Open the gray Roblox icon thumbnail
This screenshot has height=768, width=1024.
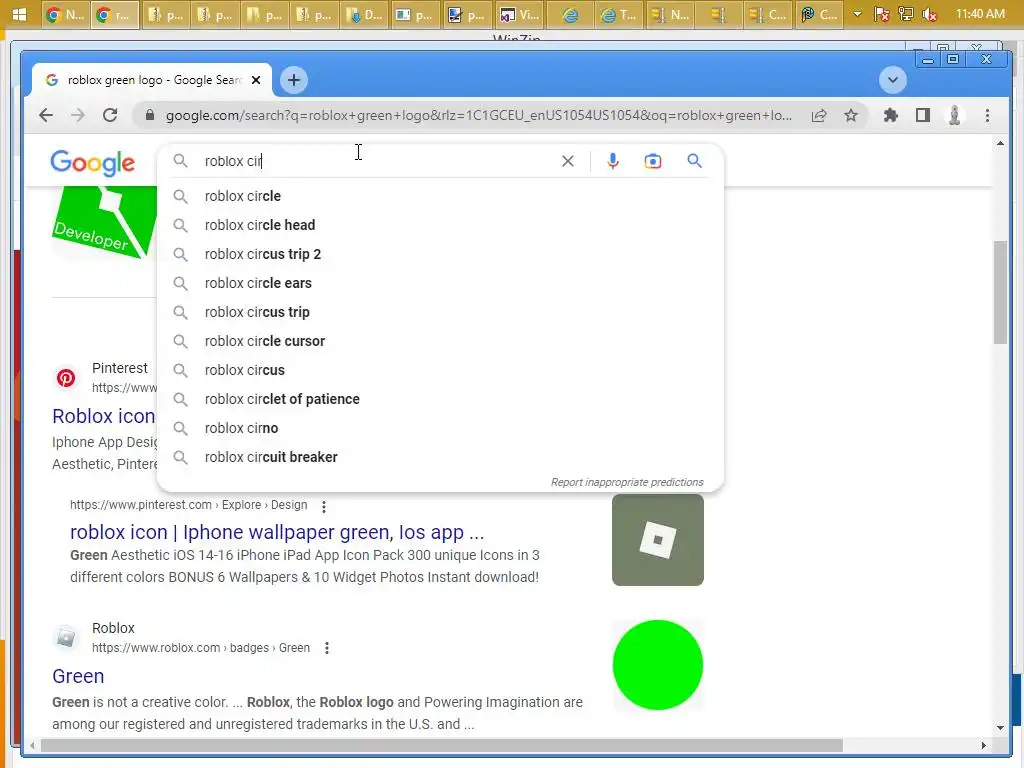tap(658, 540)
